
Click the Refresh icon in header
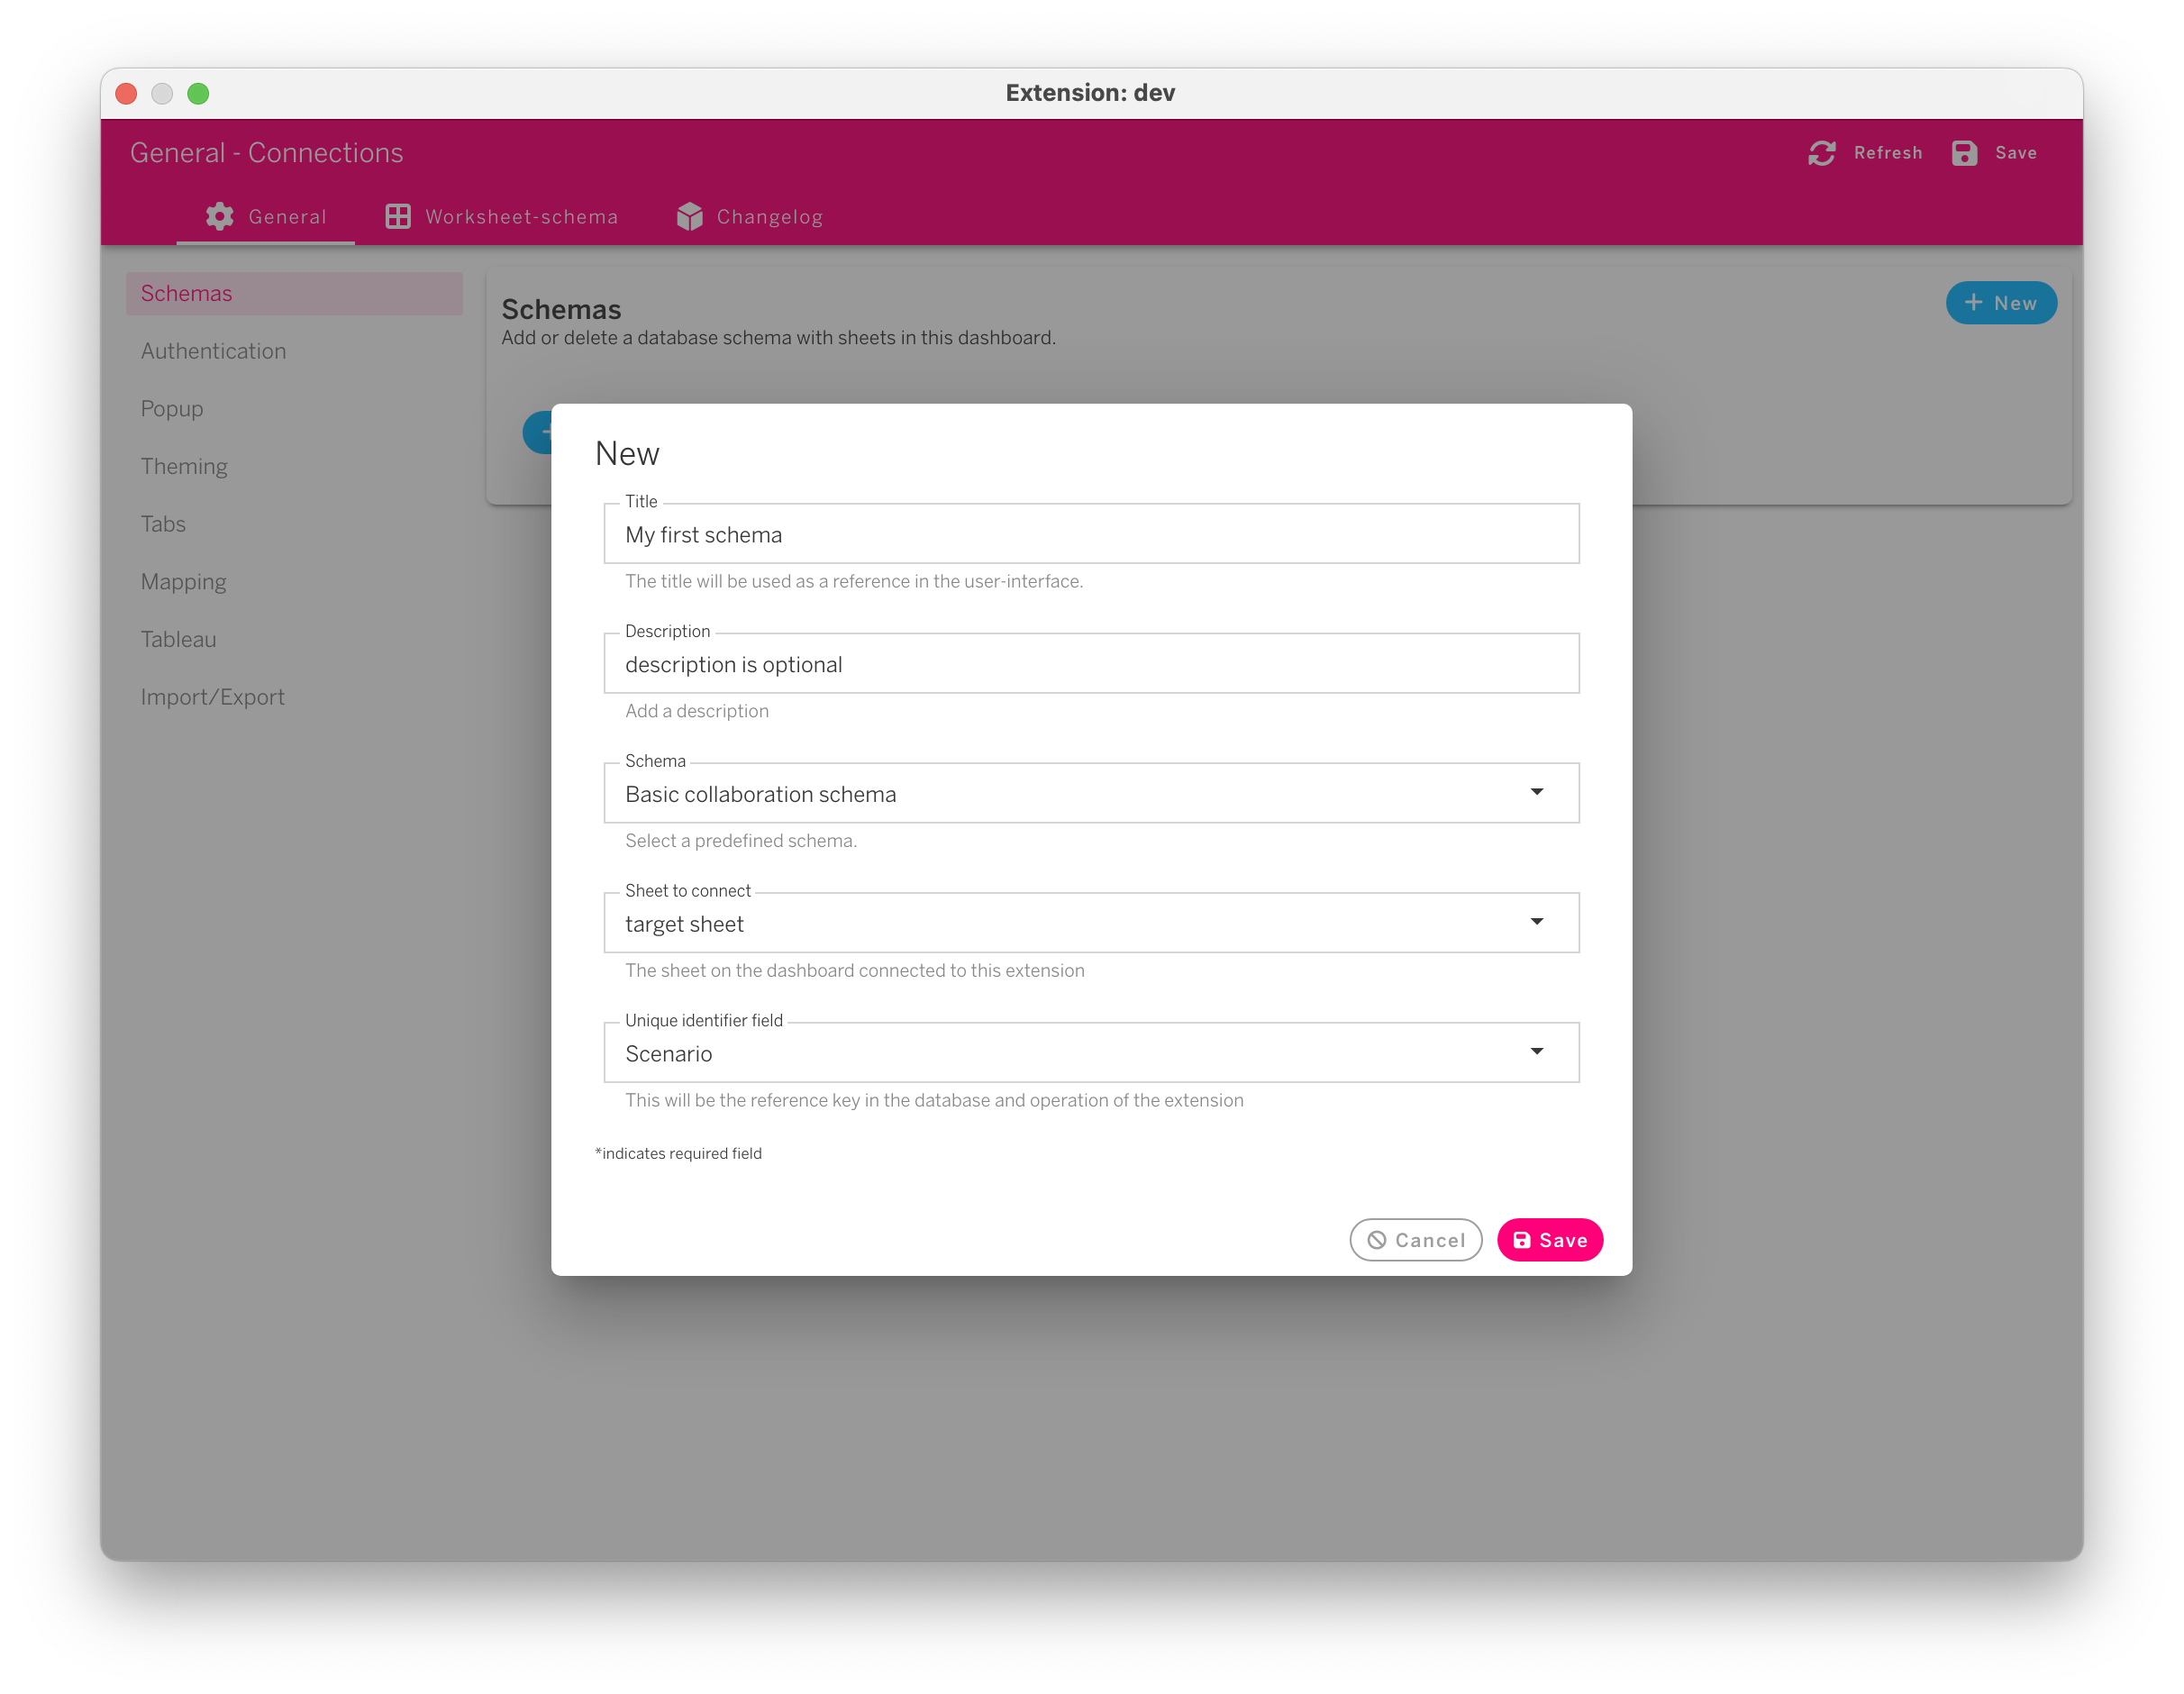pos(1821,153)
